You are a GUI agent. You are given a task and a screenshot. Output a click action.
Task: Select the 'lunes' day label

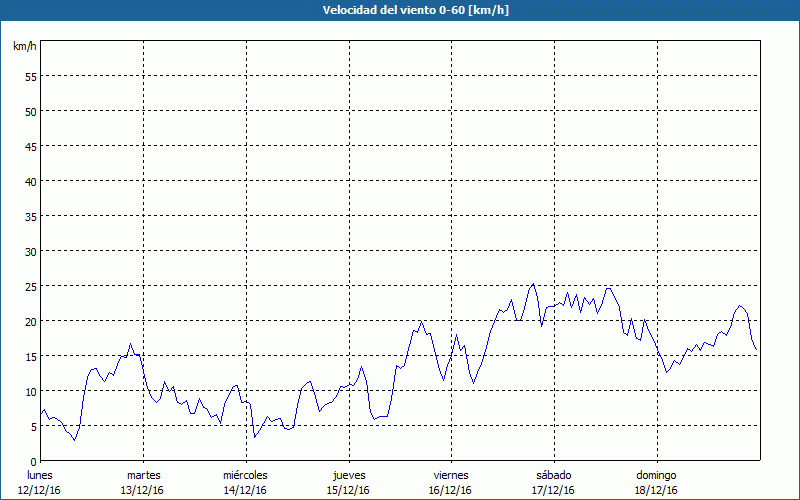click(40, 475)
